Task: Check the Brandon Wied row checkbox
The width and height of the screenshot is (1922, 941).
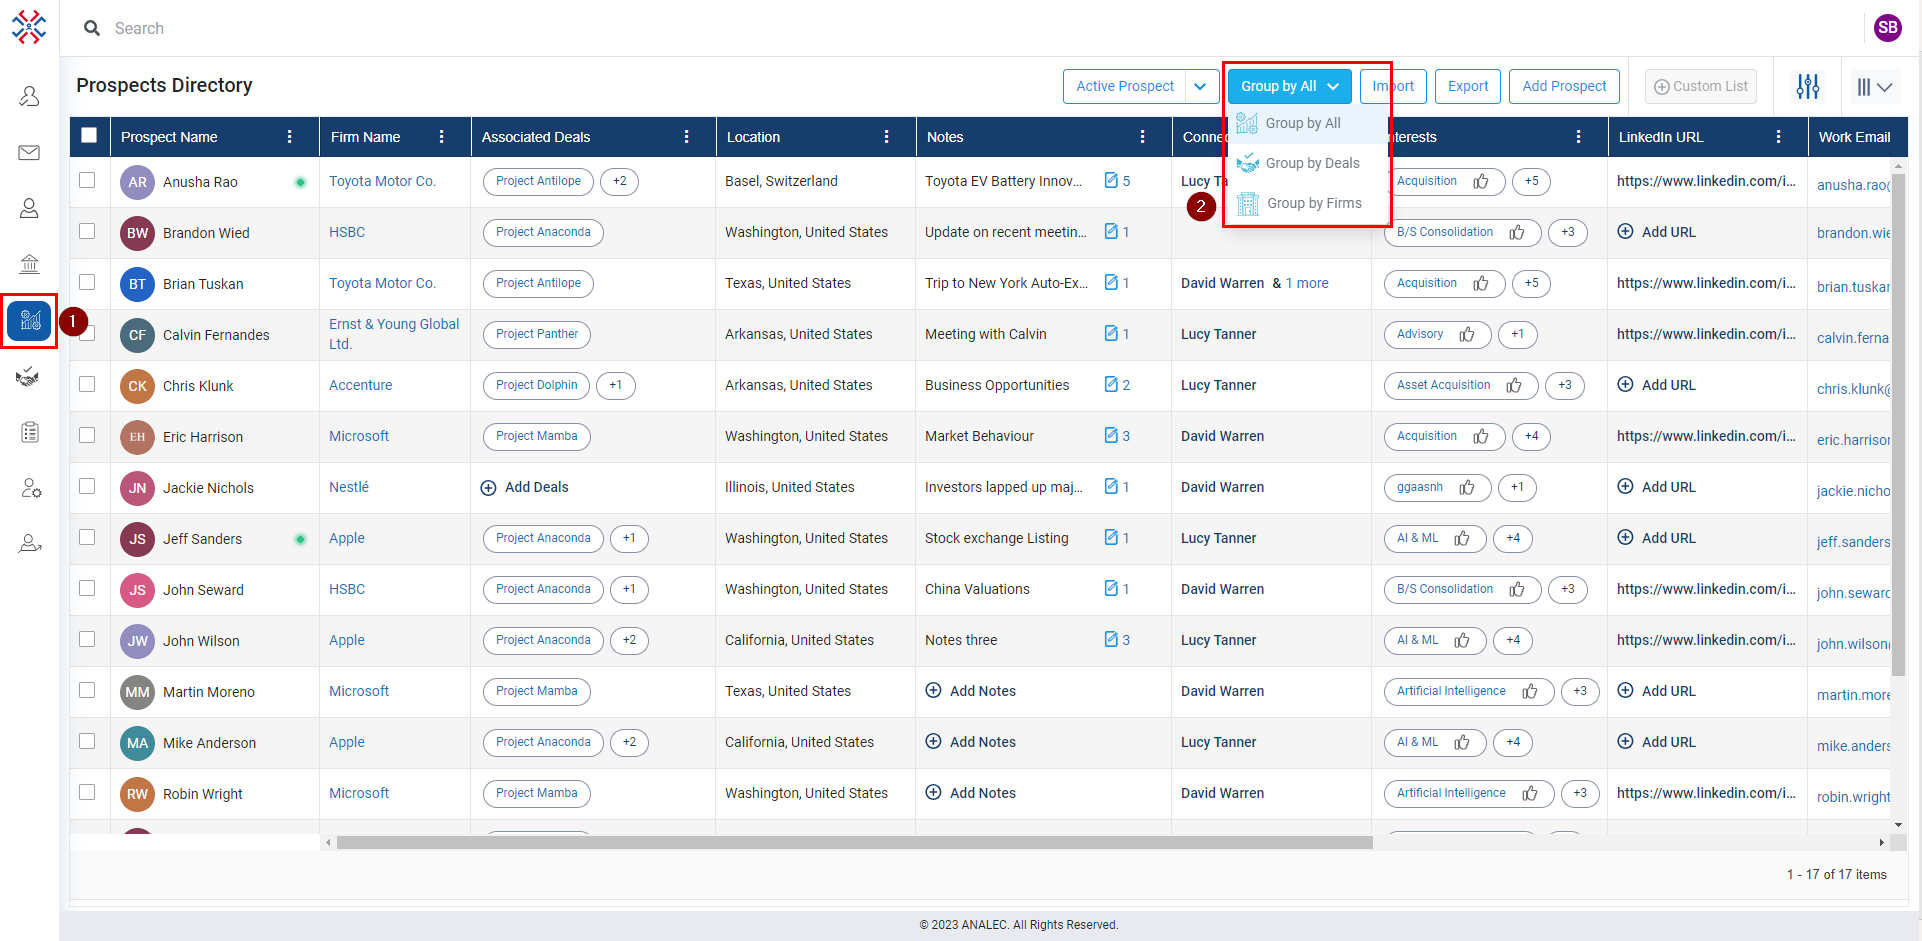Action: point(87,231)
